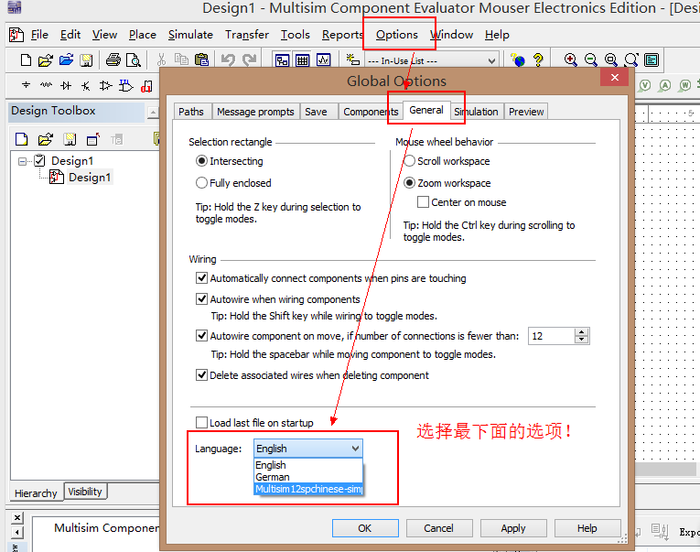This screenshot has height=552, width=700.
Task: Click the Zoom to Area magnifier icon
Action: pos(611,59)
